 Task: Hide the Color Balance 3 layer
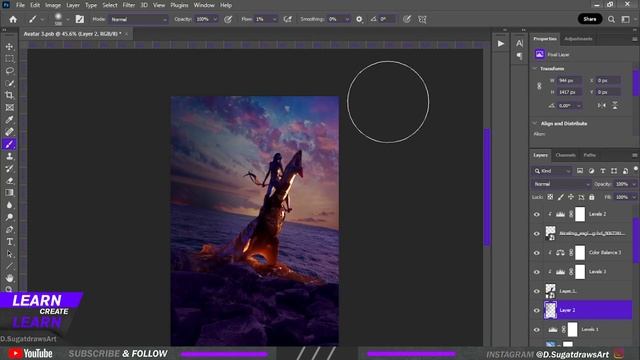pos(537,253)
